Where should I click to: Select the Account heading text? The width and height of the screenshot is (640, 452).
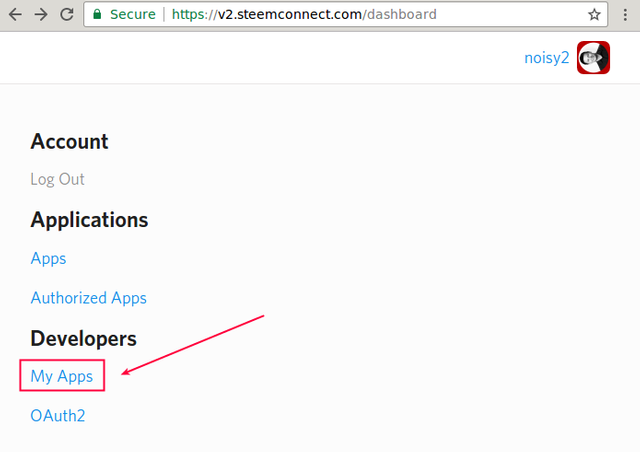69,142
